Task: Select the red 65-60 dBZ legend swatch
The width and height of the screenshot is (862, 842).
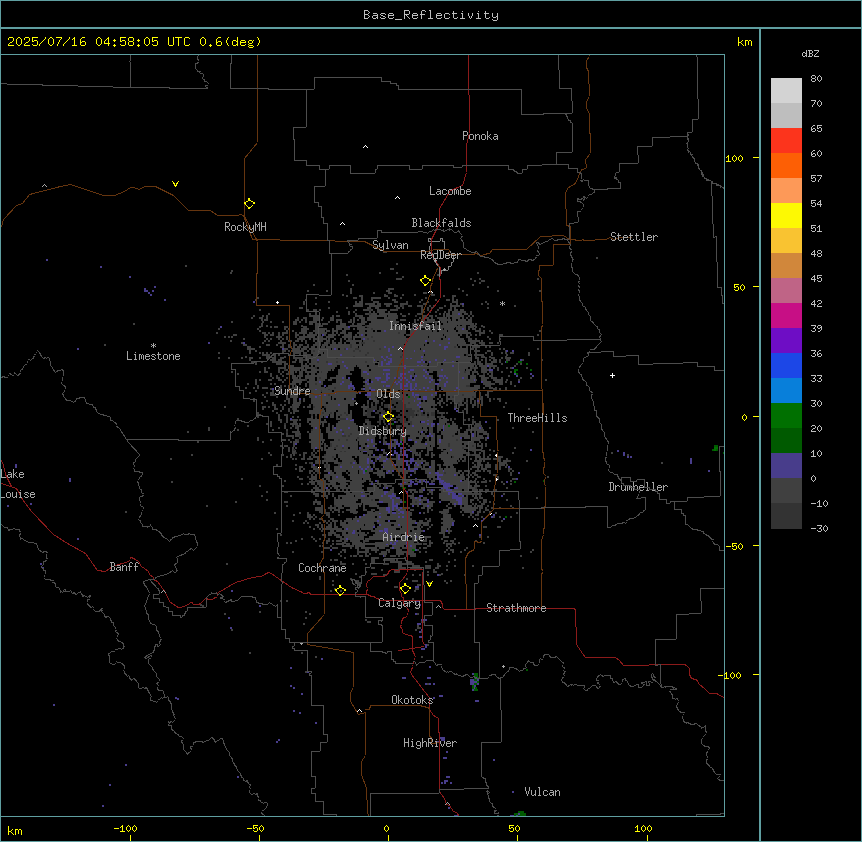Action: [786, 140]
